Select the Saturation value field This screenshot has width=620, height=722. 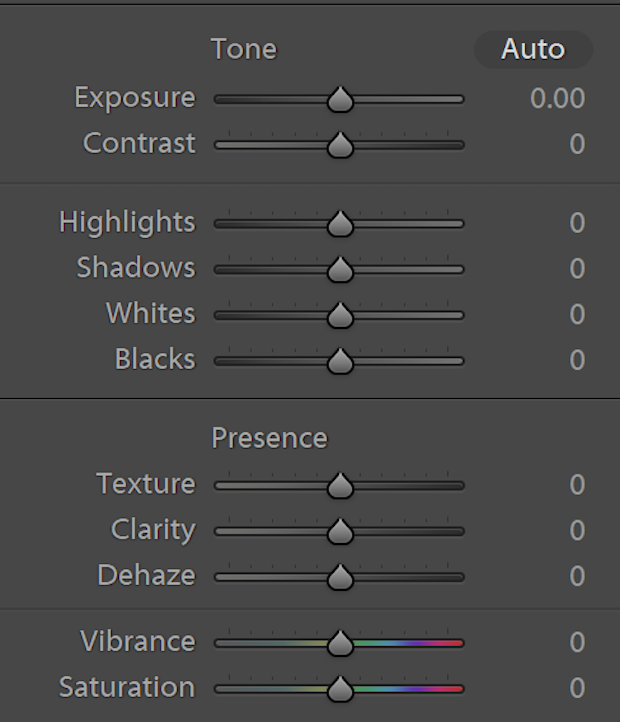coord(577,688)
